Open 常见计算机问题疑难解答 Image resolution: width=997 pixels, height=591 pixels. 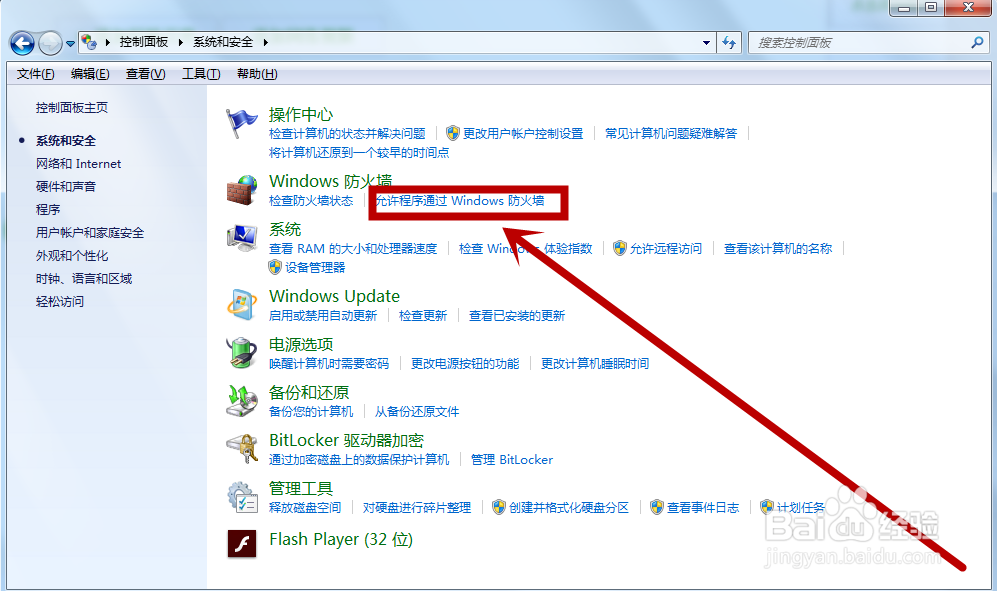671,134
